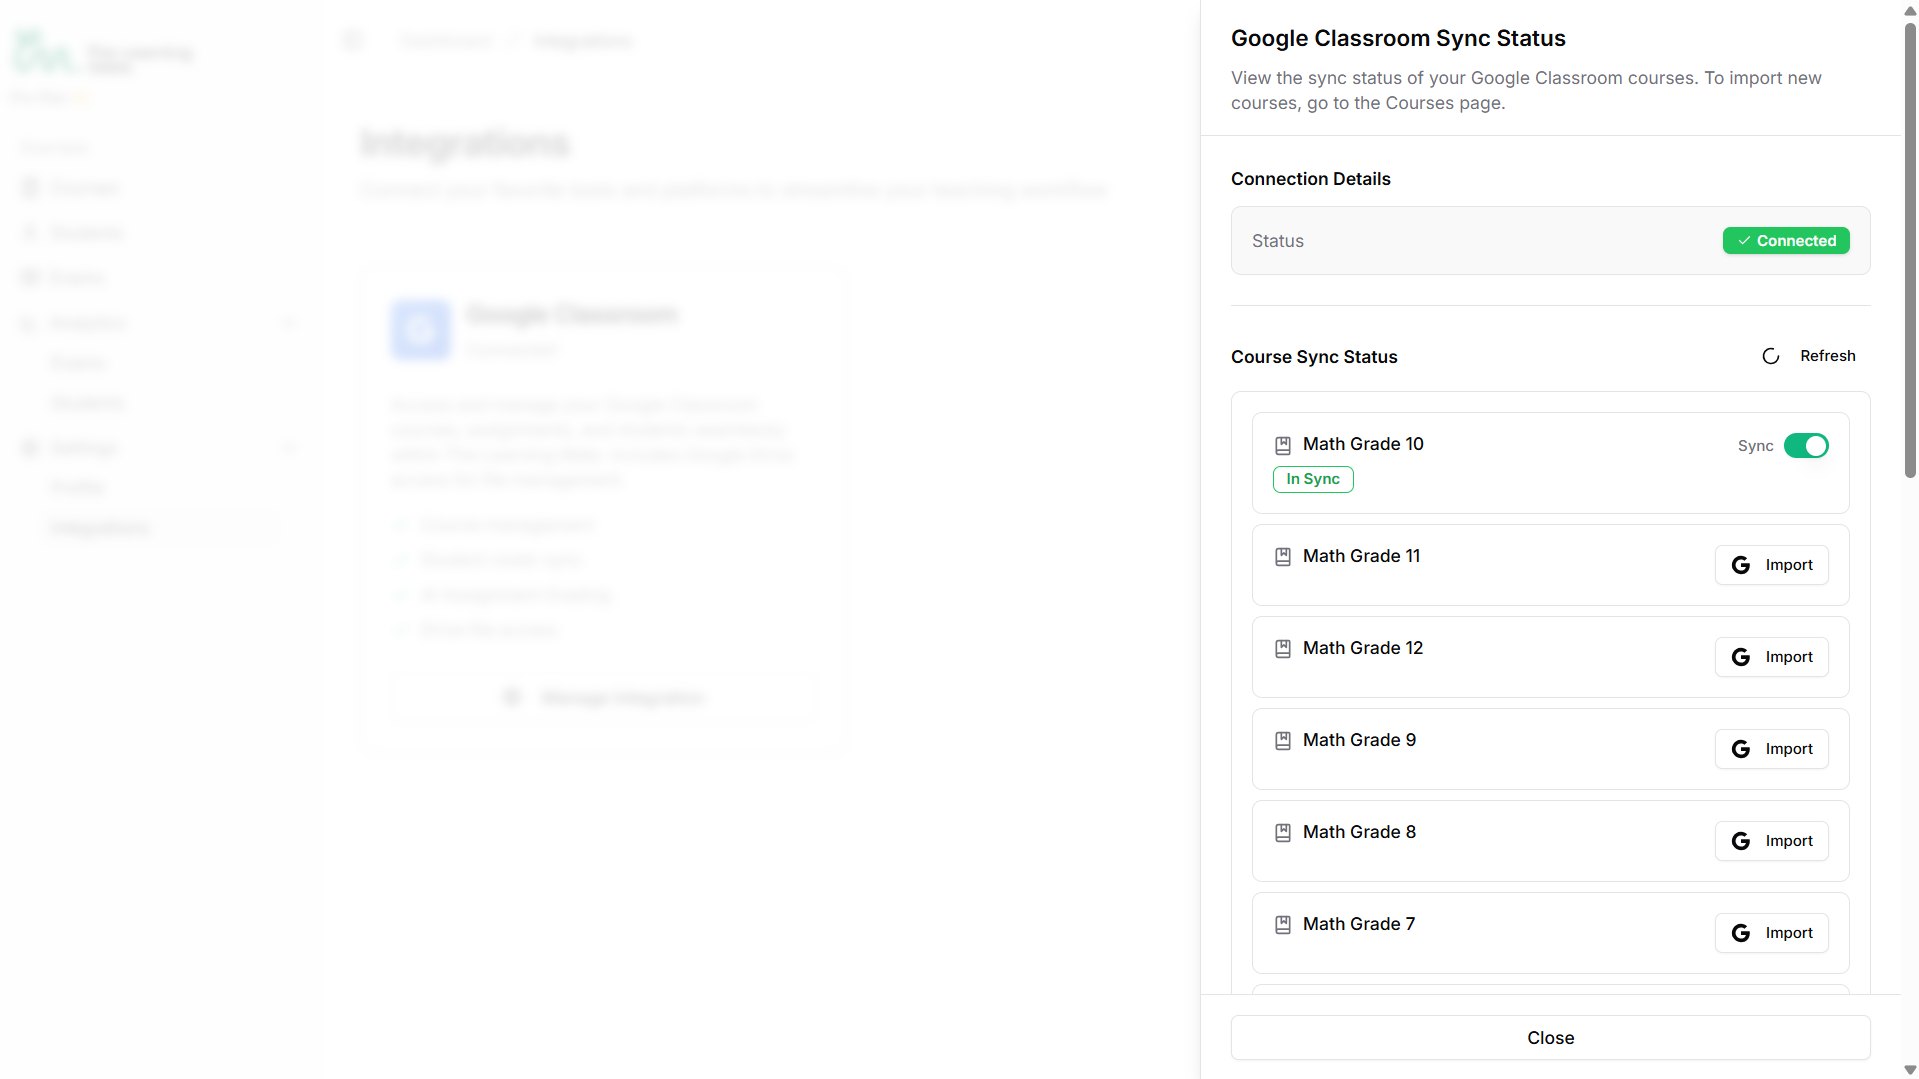Click the Status label
The width and height of the screenshot is (1919, 1079).
(1278, 241)
